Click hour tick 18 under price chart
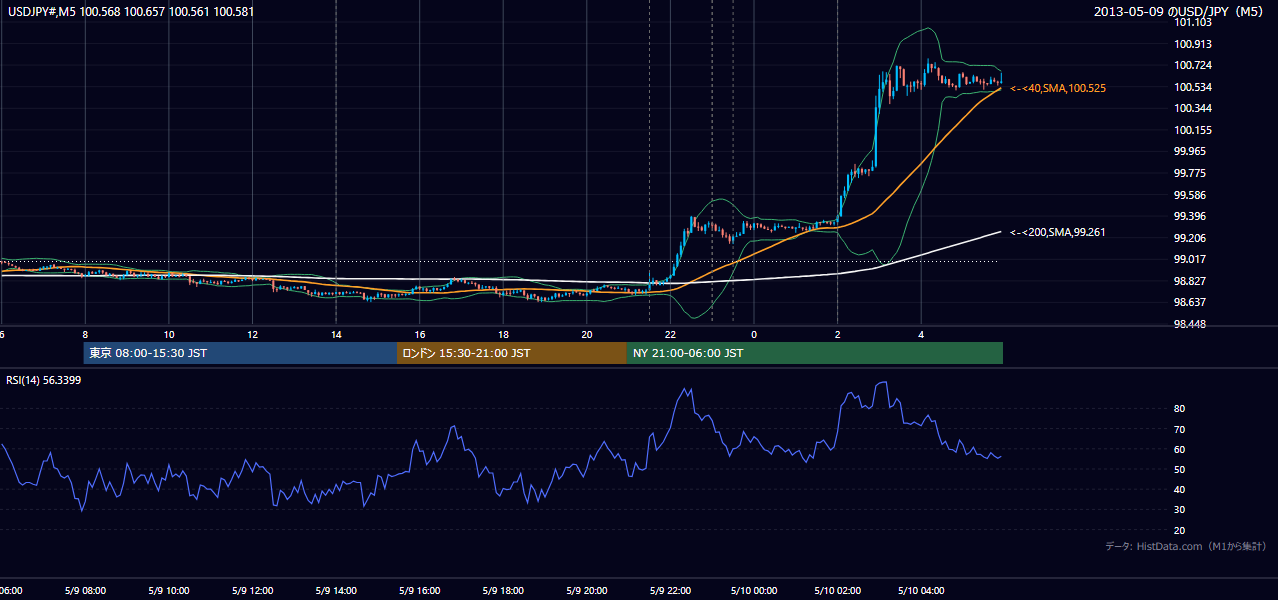 (x=503, y=334)
